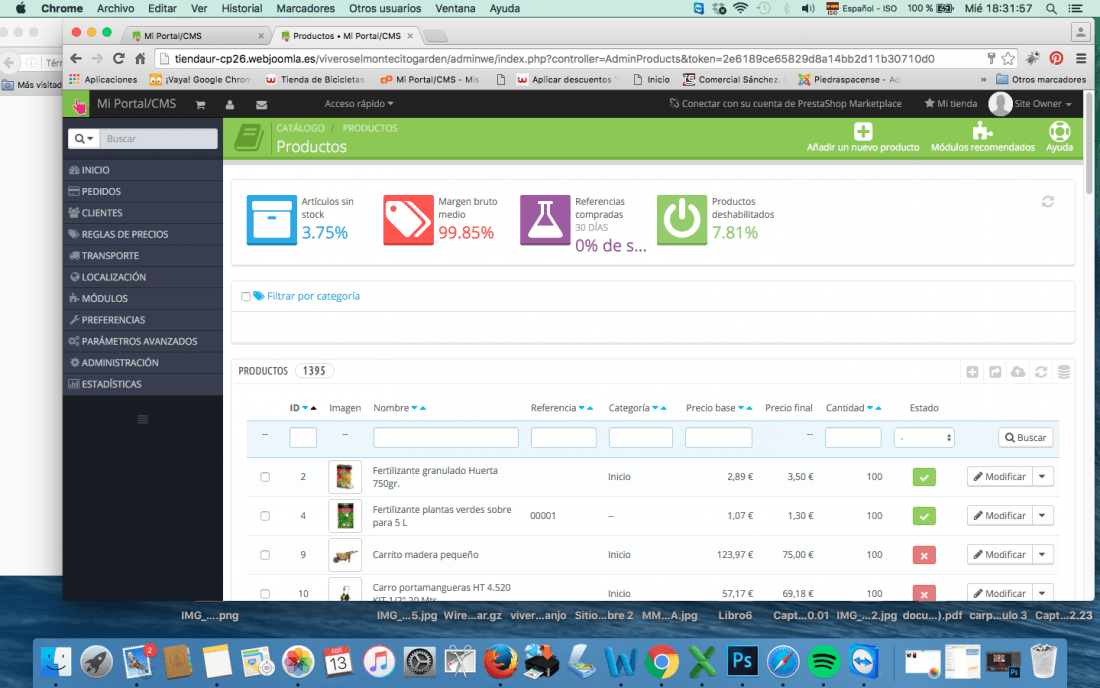Enable product Carro portamangueras status
The width and height of the screenshot is (1100, 688).
924,593
